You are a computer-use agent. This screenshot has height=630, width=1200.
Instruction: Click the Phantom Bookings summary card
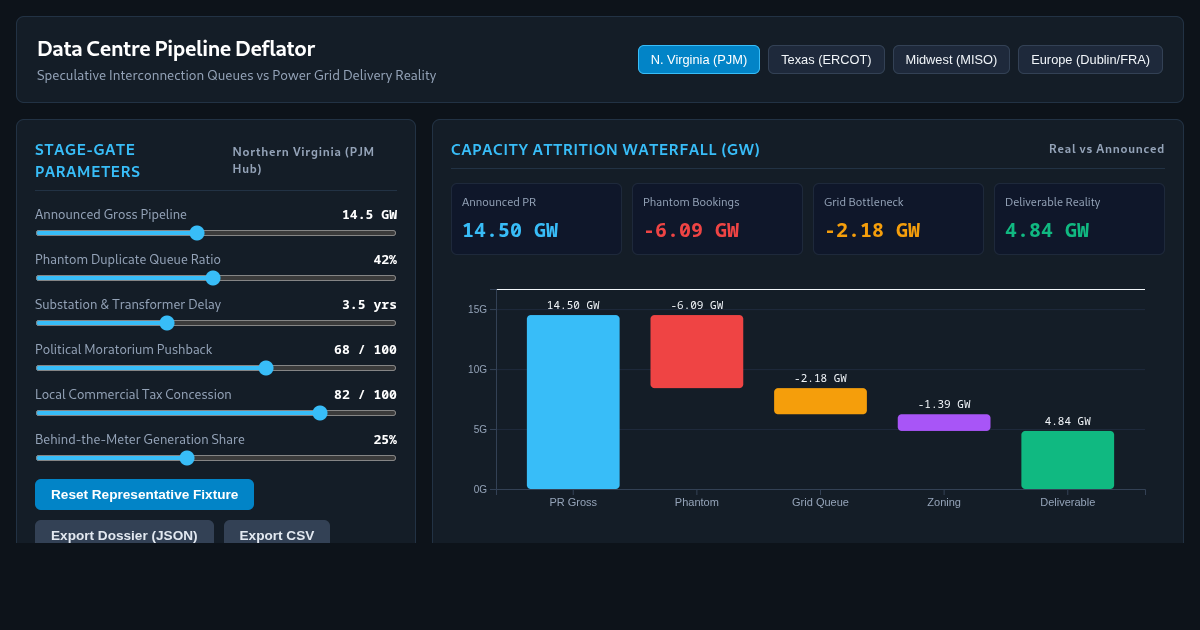point(717,219)
